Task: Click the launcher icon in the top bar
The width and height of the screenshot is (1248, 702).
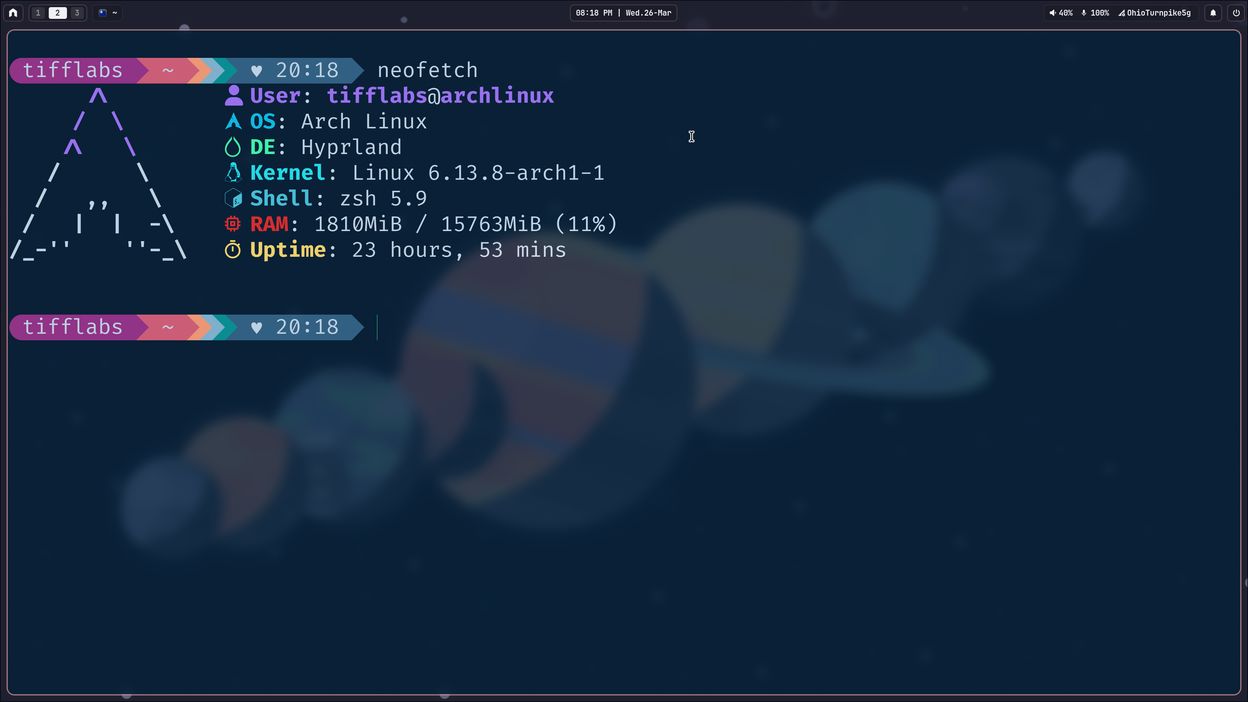Action: coord(13,13)
